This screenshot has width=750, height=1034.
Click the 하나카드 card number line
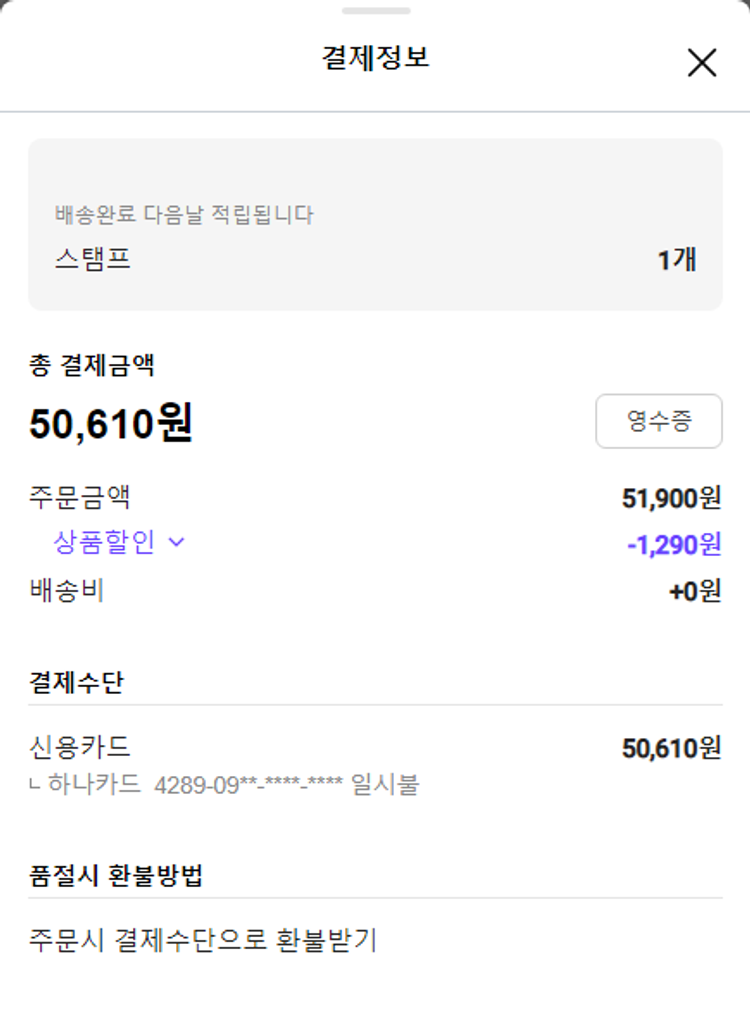pyautogui.click(x=225, y=785)
